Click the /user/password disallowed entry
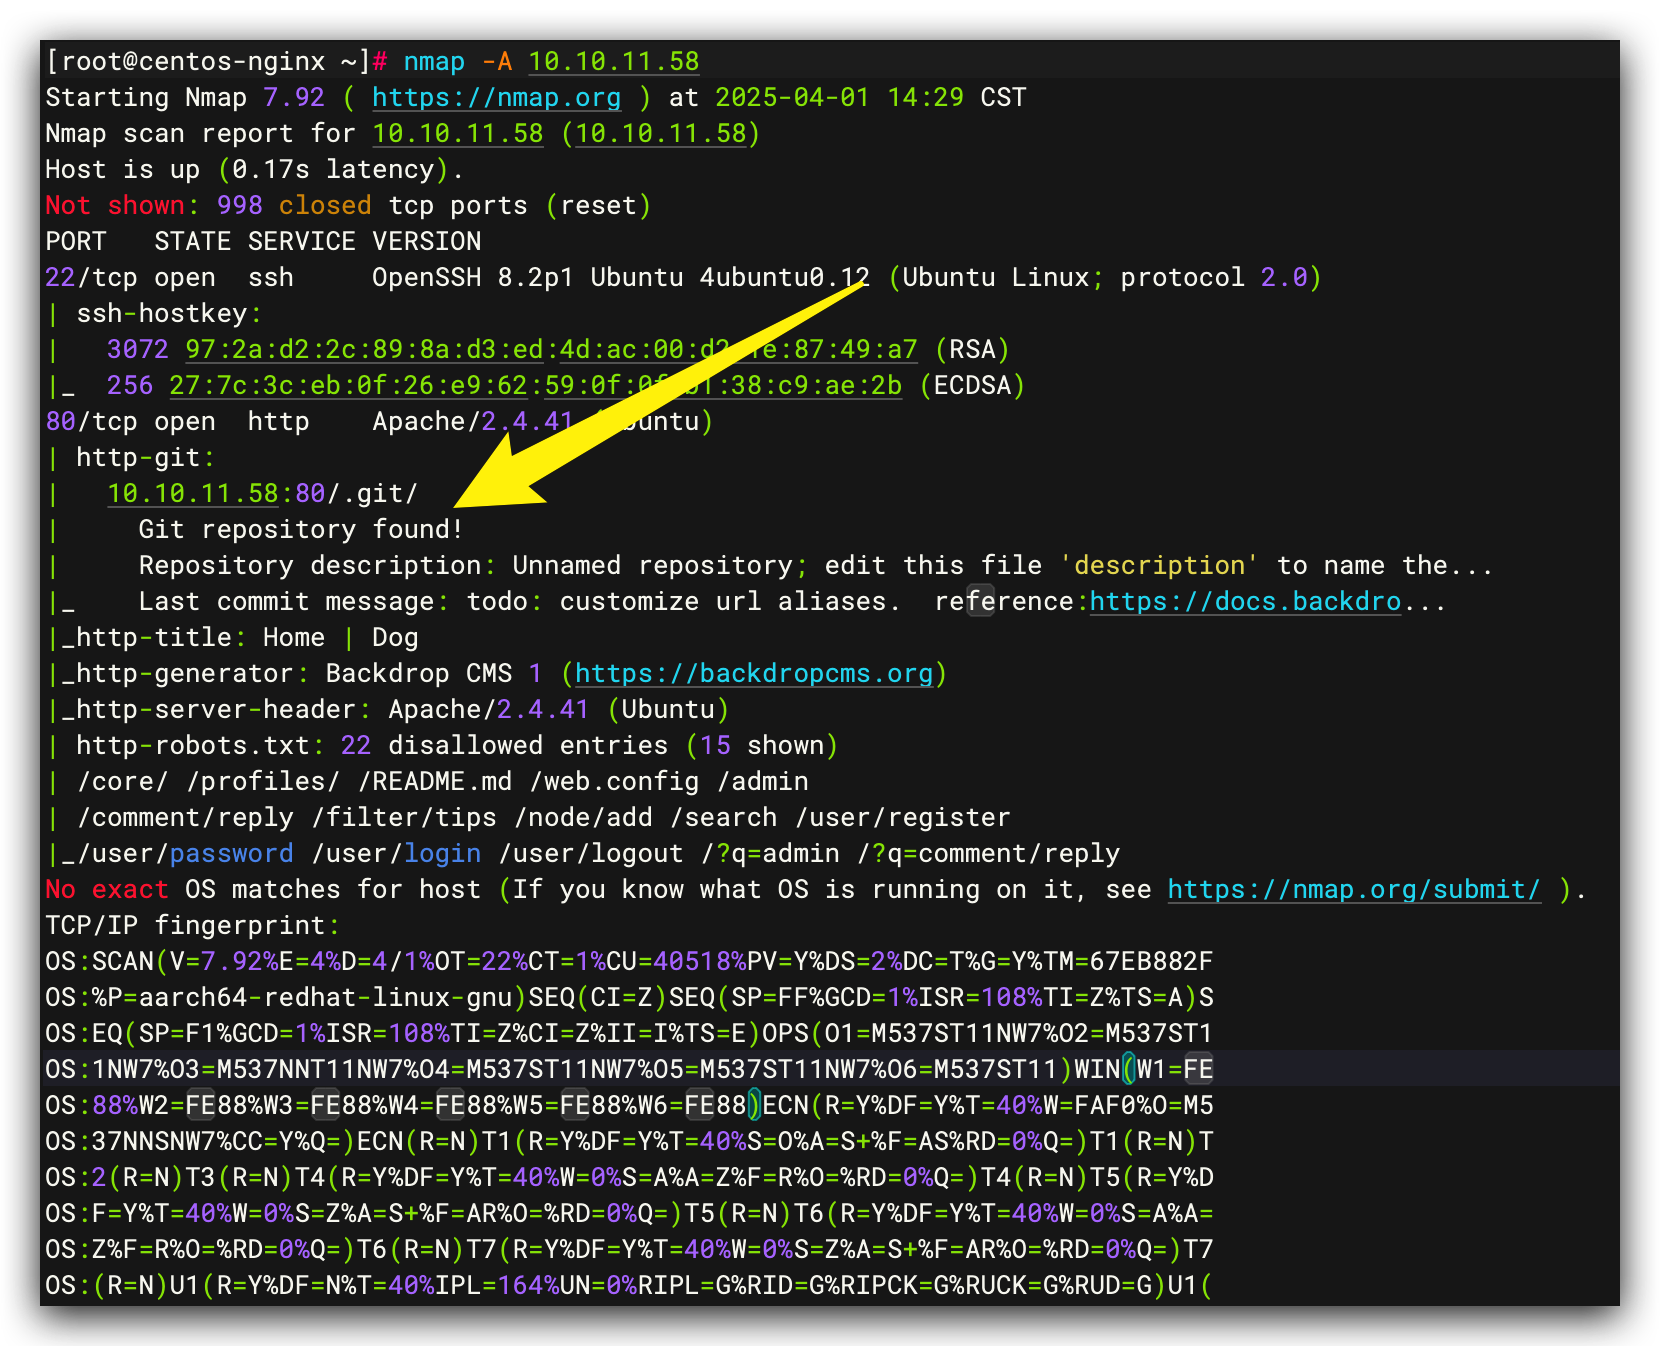The height and width of the screenshot is (1346, 1660). pos(187,853)
